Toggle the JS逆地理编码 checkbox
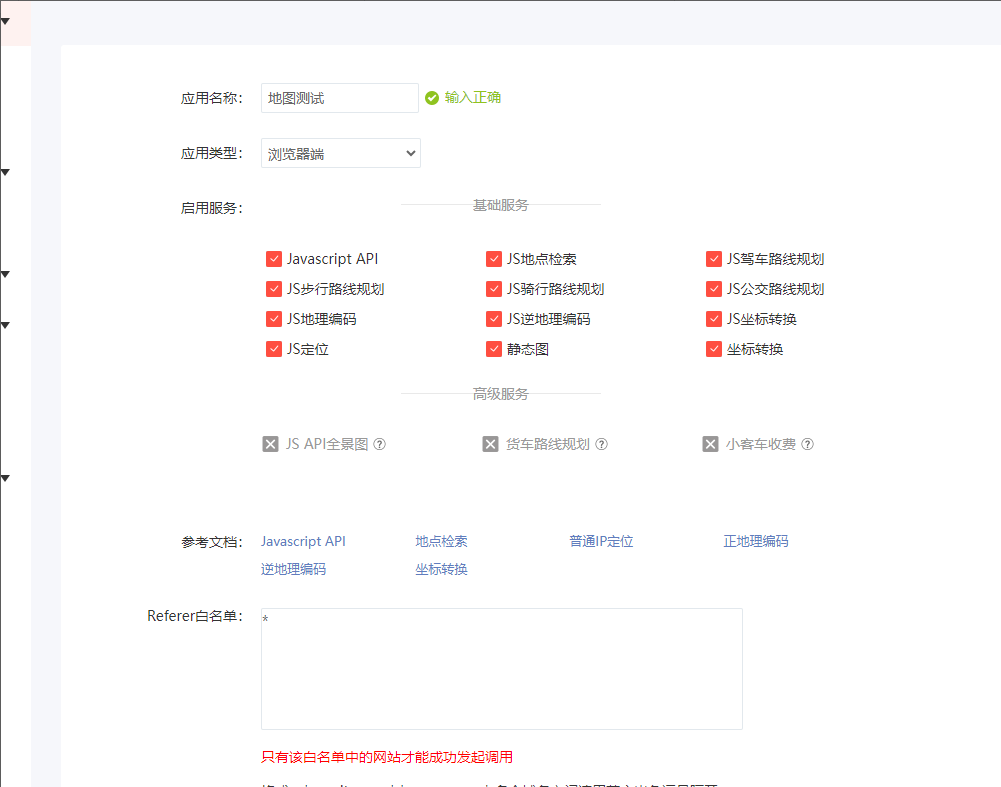Viewport: 1001px width, 787px height. point(494,319)
